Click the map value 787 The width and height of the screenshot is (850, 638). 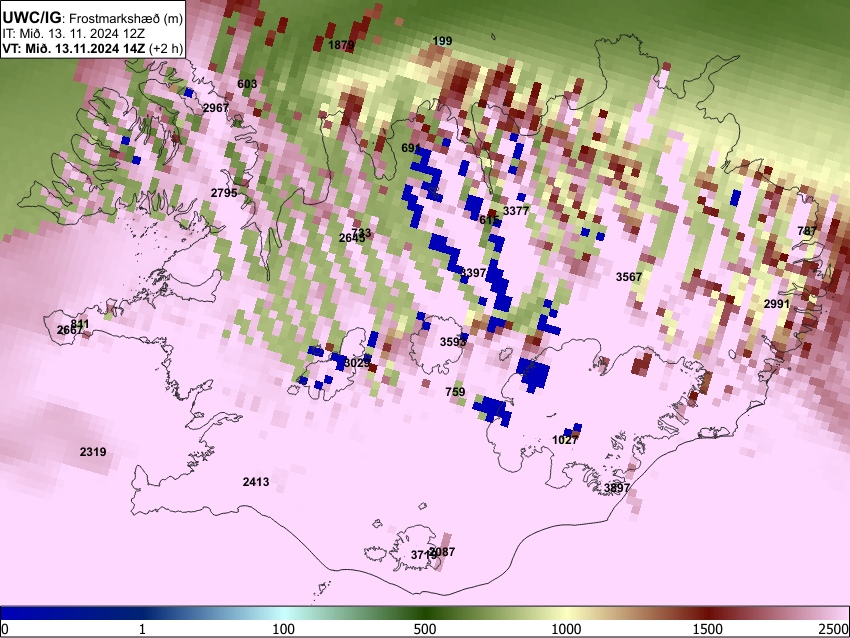tap(807, 231)
